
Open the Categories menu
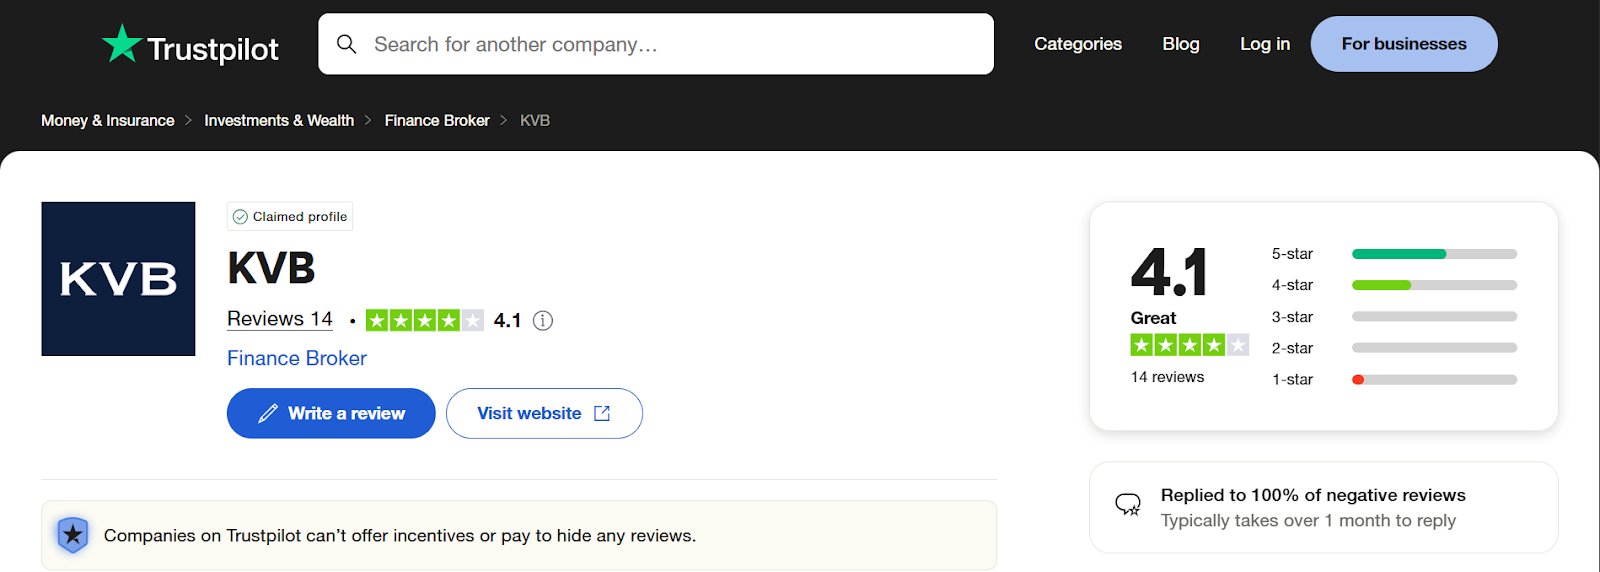[1078, 44]
